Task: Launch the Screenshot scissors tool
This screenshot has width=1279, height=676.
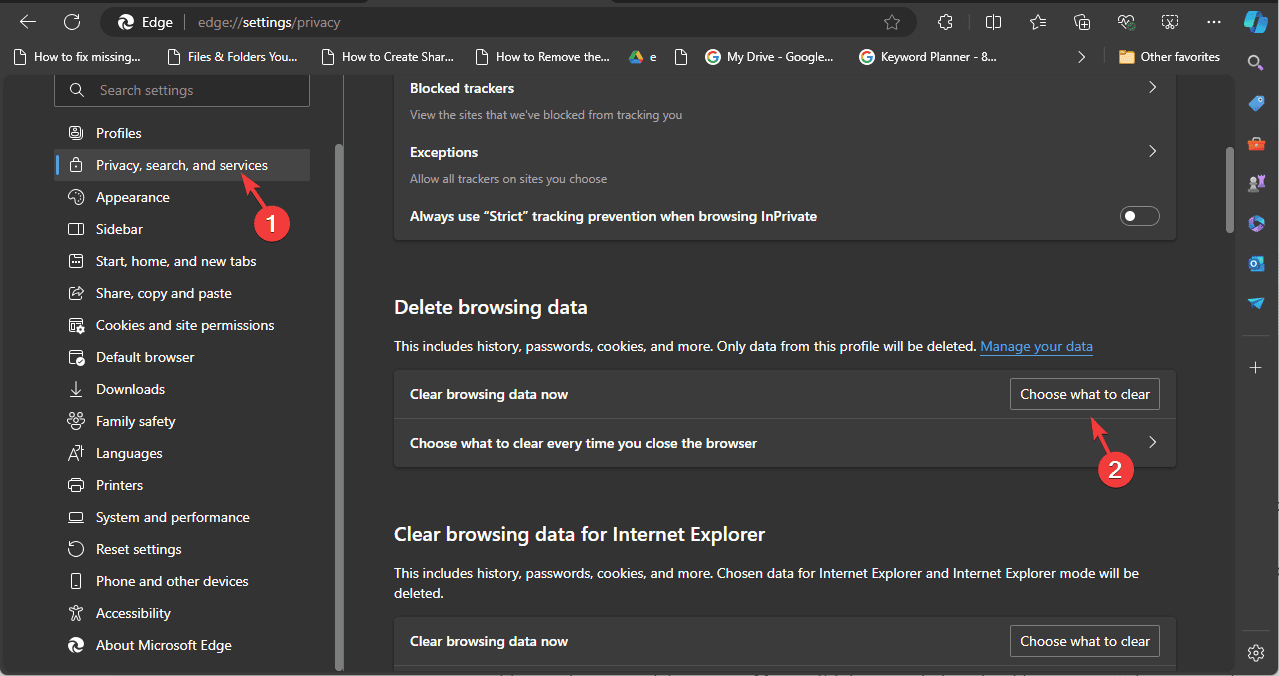Action: point(1170,22)
